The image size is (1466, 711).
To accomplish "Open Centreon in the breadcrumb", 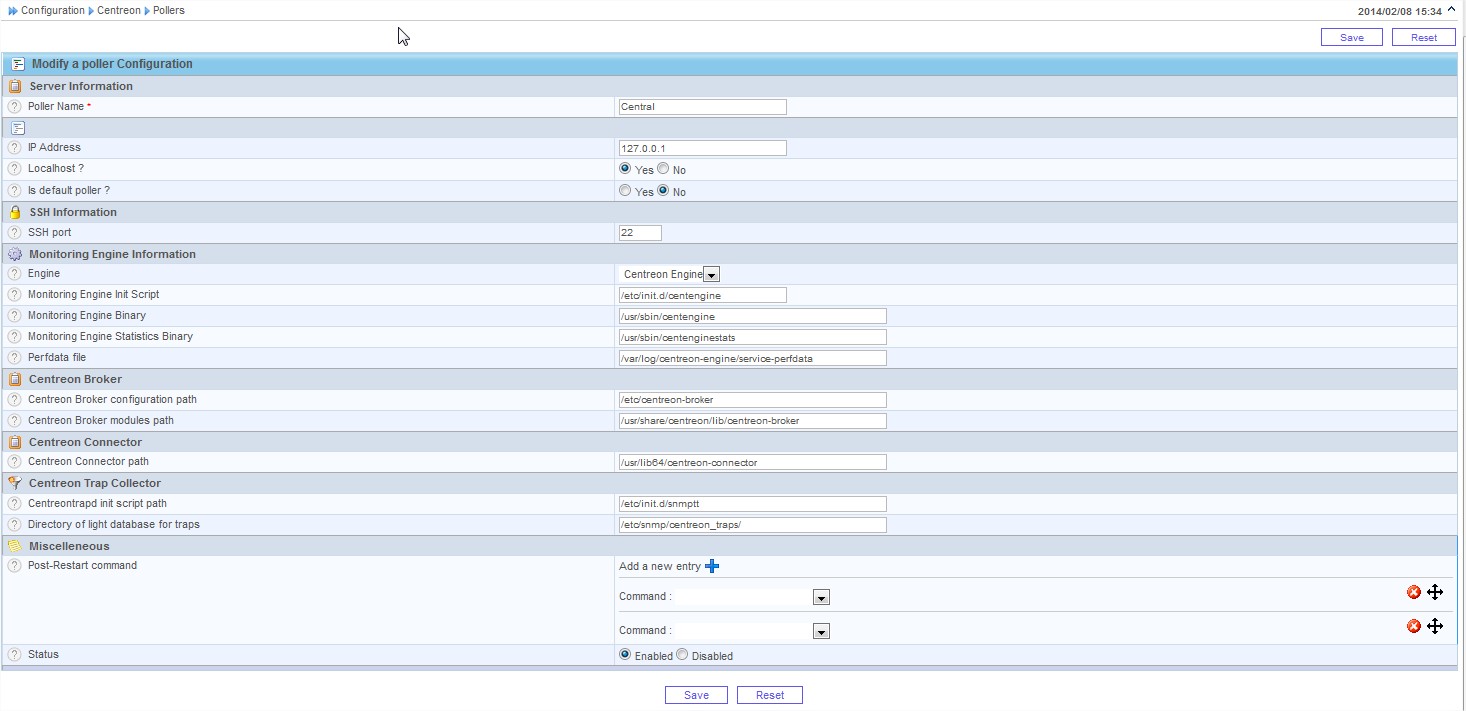I will [119, 10].
